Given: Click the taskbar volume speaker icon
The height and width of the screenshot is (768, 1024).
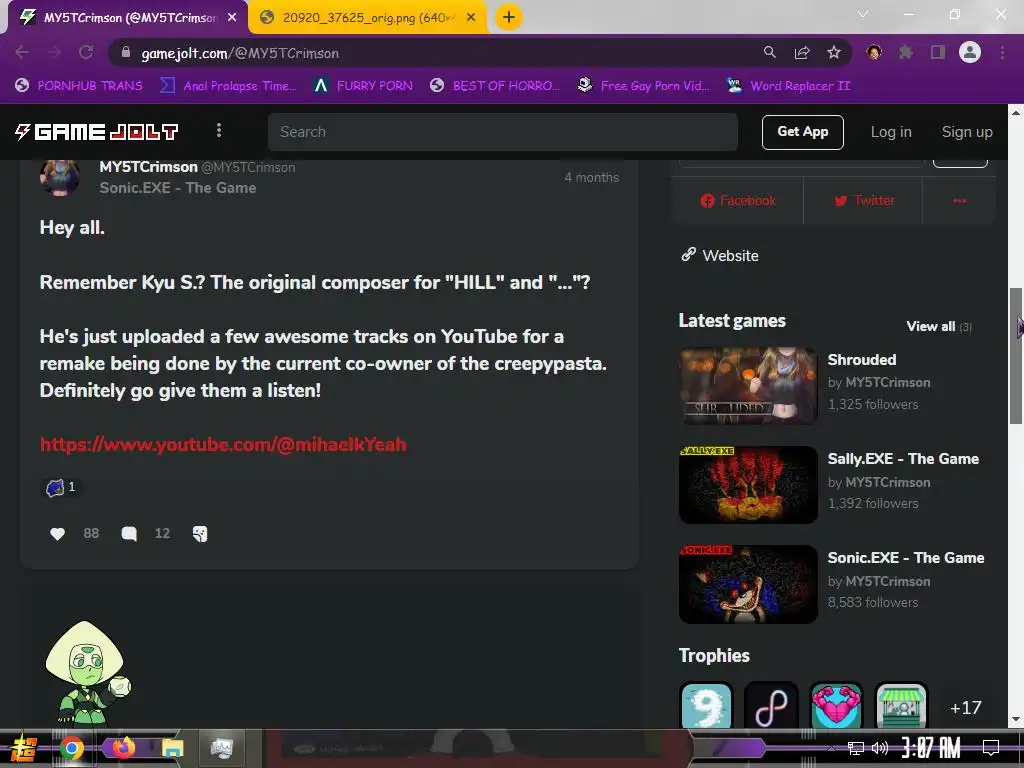Looking at the screenshot, I should click(880, 748).
